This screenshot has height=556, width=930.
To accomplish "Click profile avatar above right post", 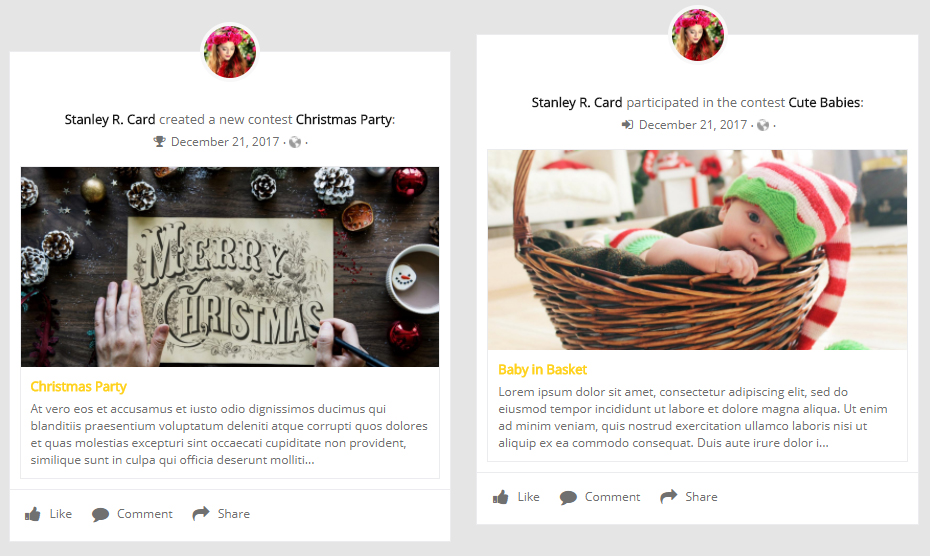I will point(697,35).
